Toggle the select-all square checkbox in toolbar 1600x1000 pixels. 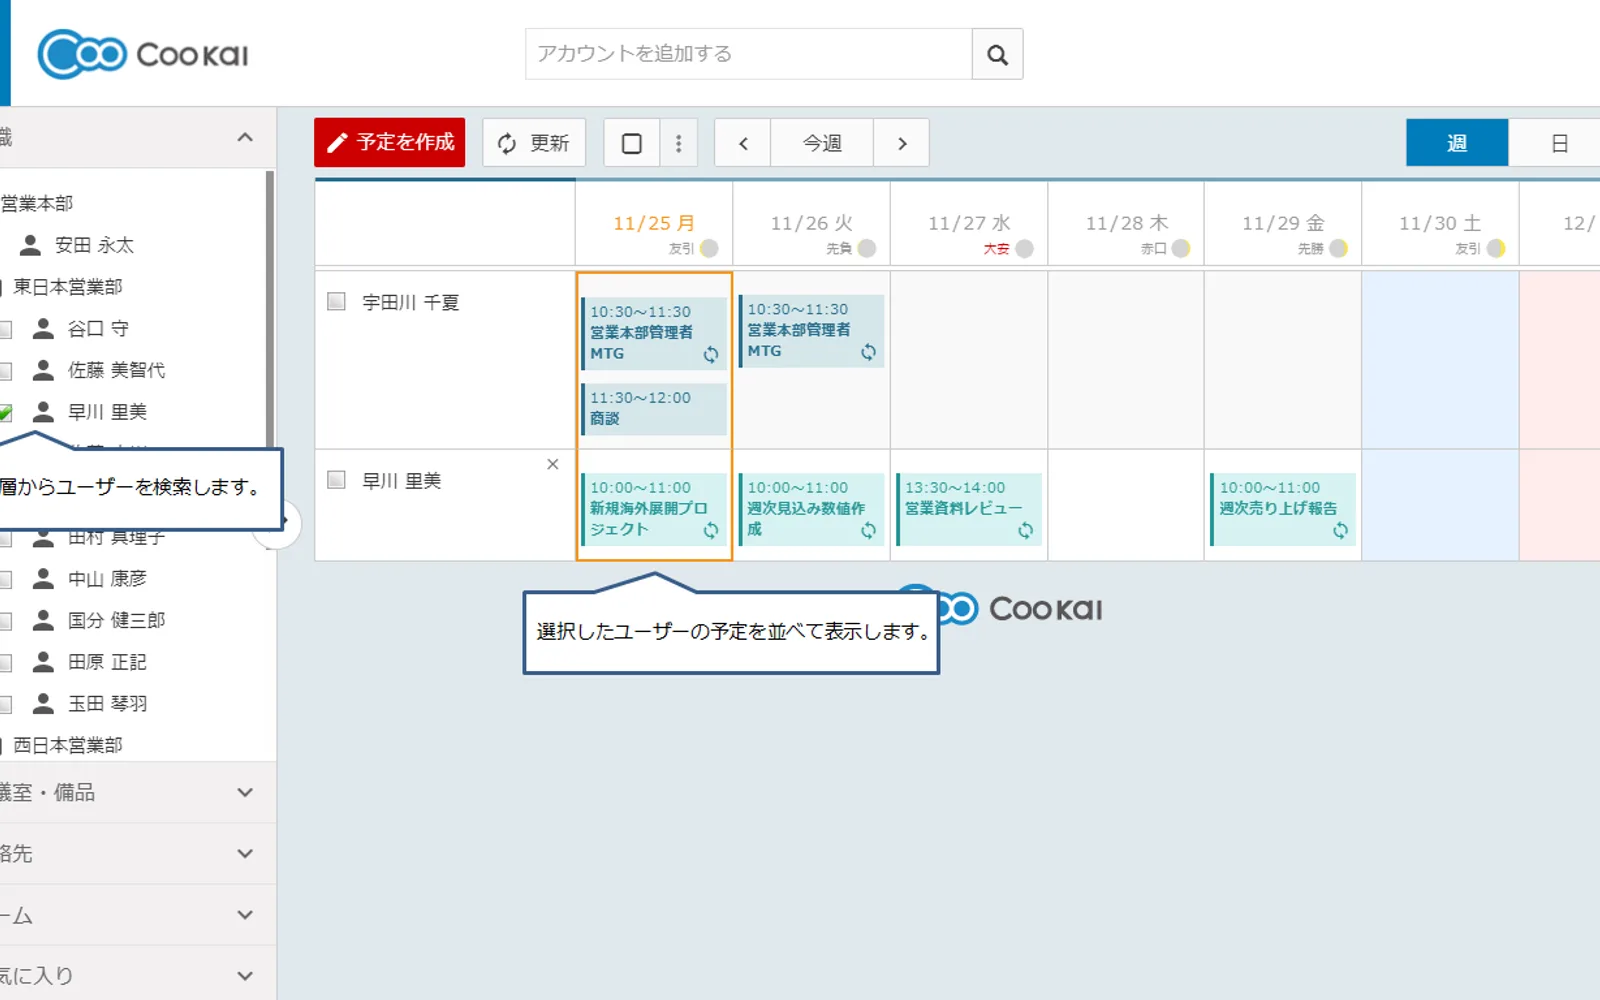click(x=632, y=143)
